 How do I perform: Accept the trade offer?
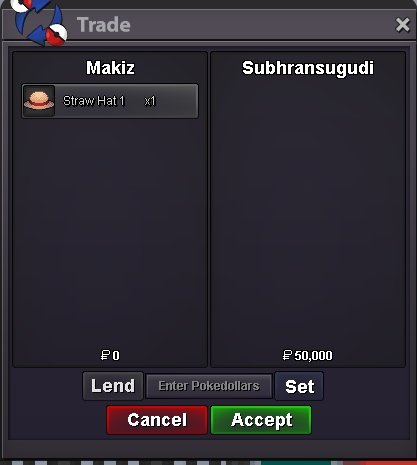261,420
